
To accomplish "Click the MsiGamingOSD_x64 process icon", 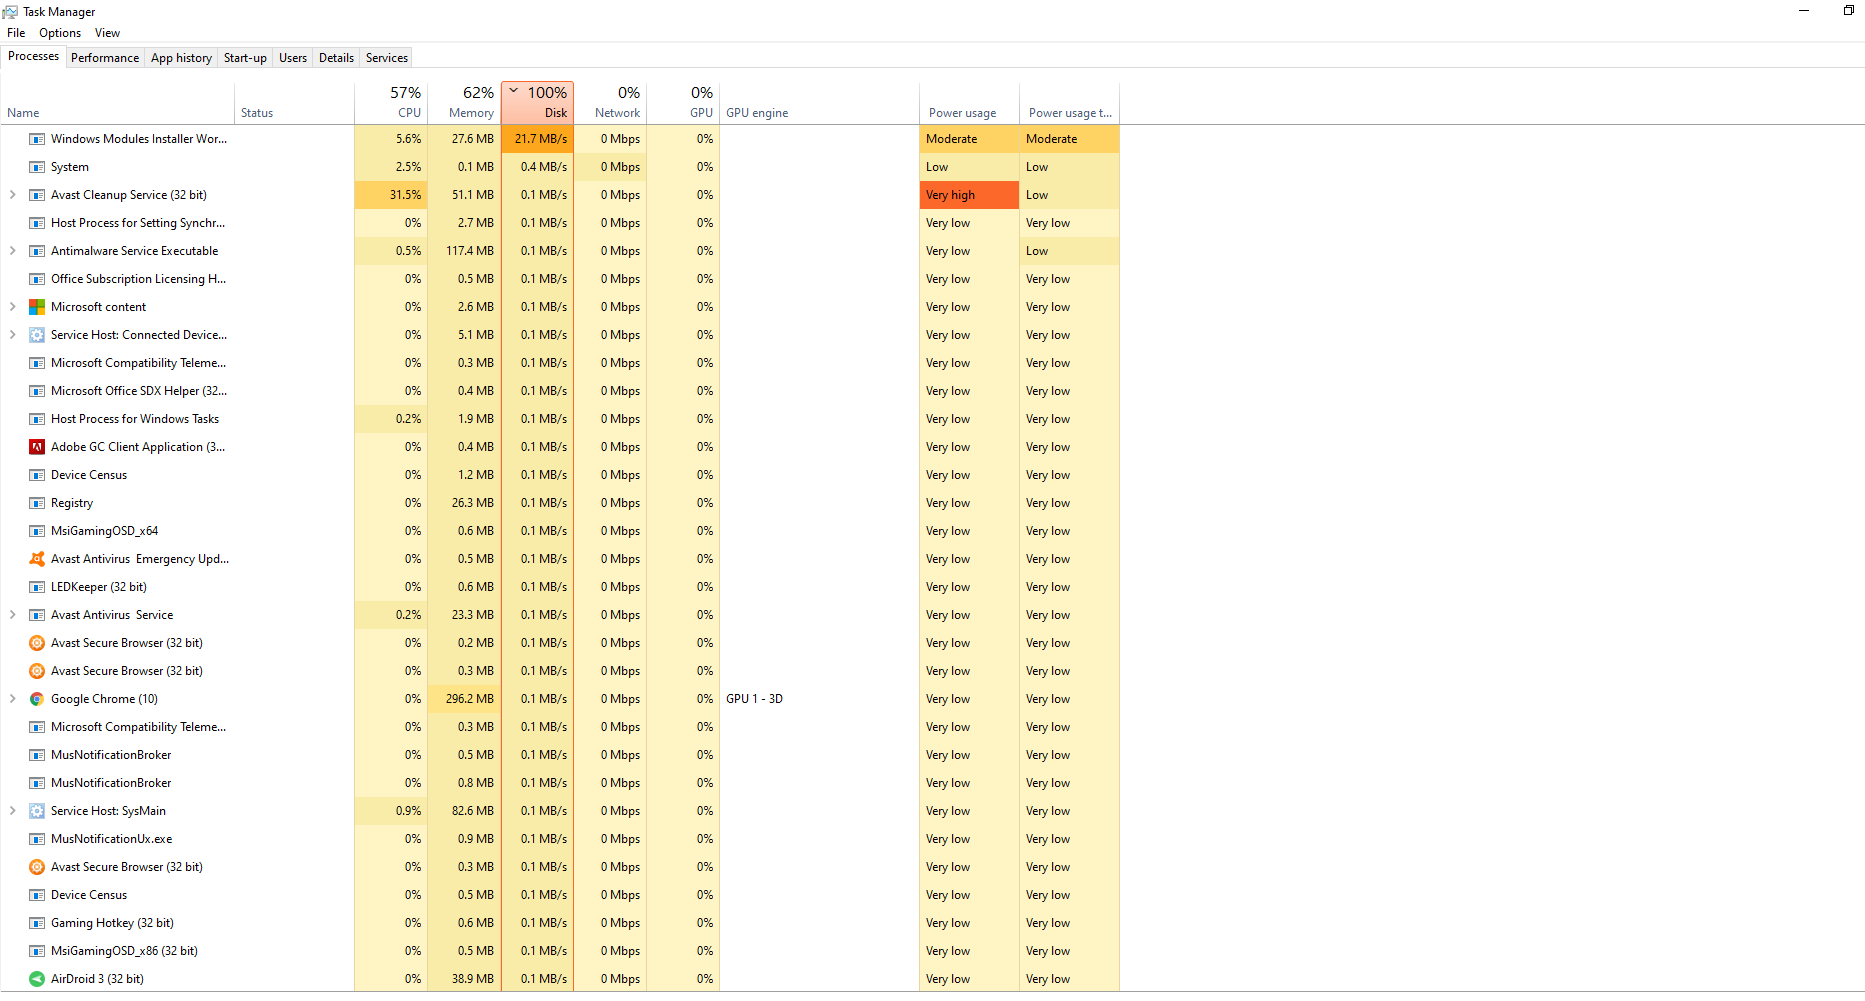I will pos(37,531).
